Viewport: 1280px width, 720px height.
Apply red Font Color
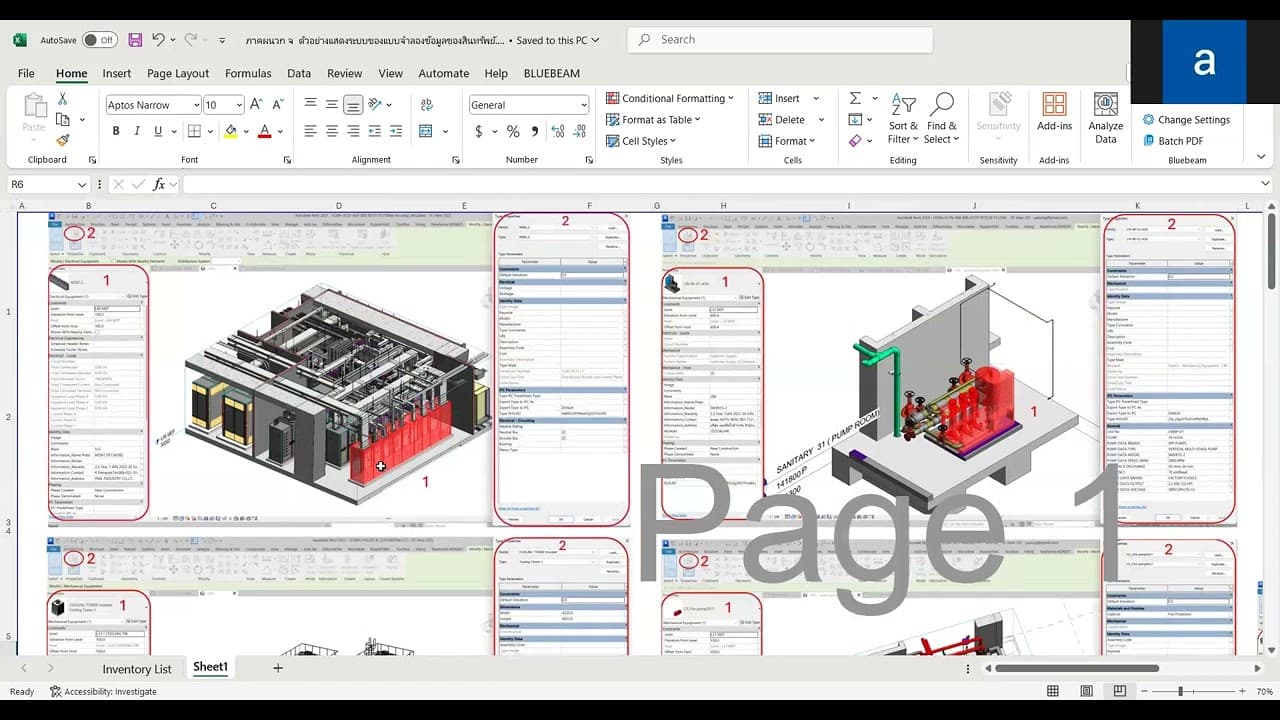[x=265, y=131]
